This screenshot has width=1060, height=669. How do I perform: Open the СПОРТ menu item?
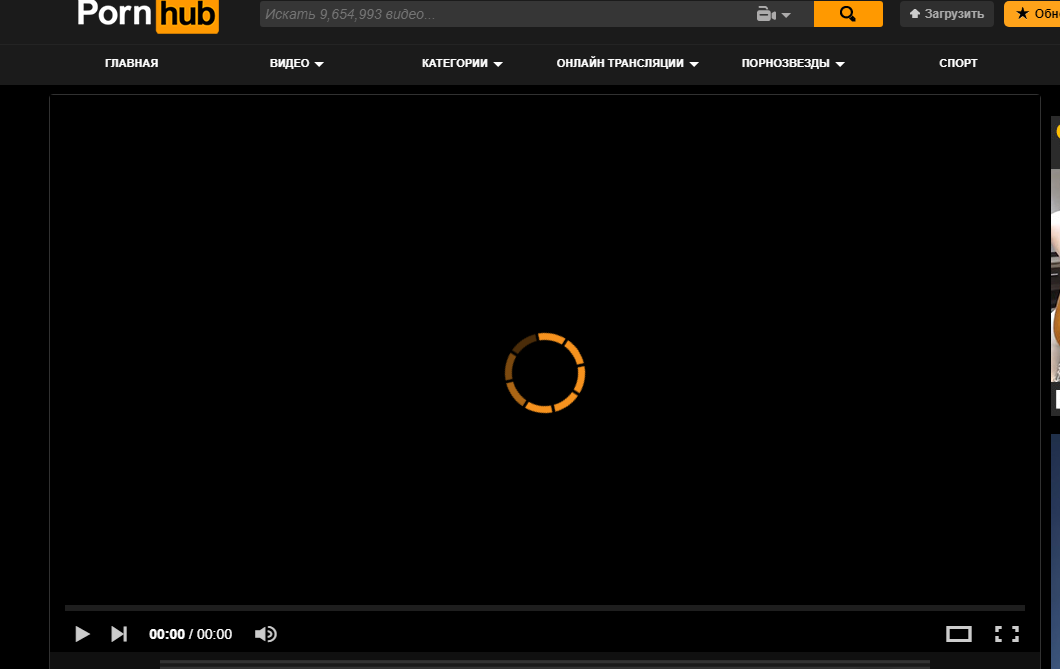pyautogui.click(x=958, y=63)
